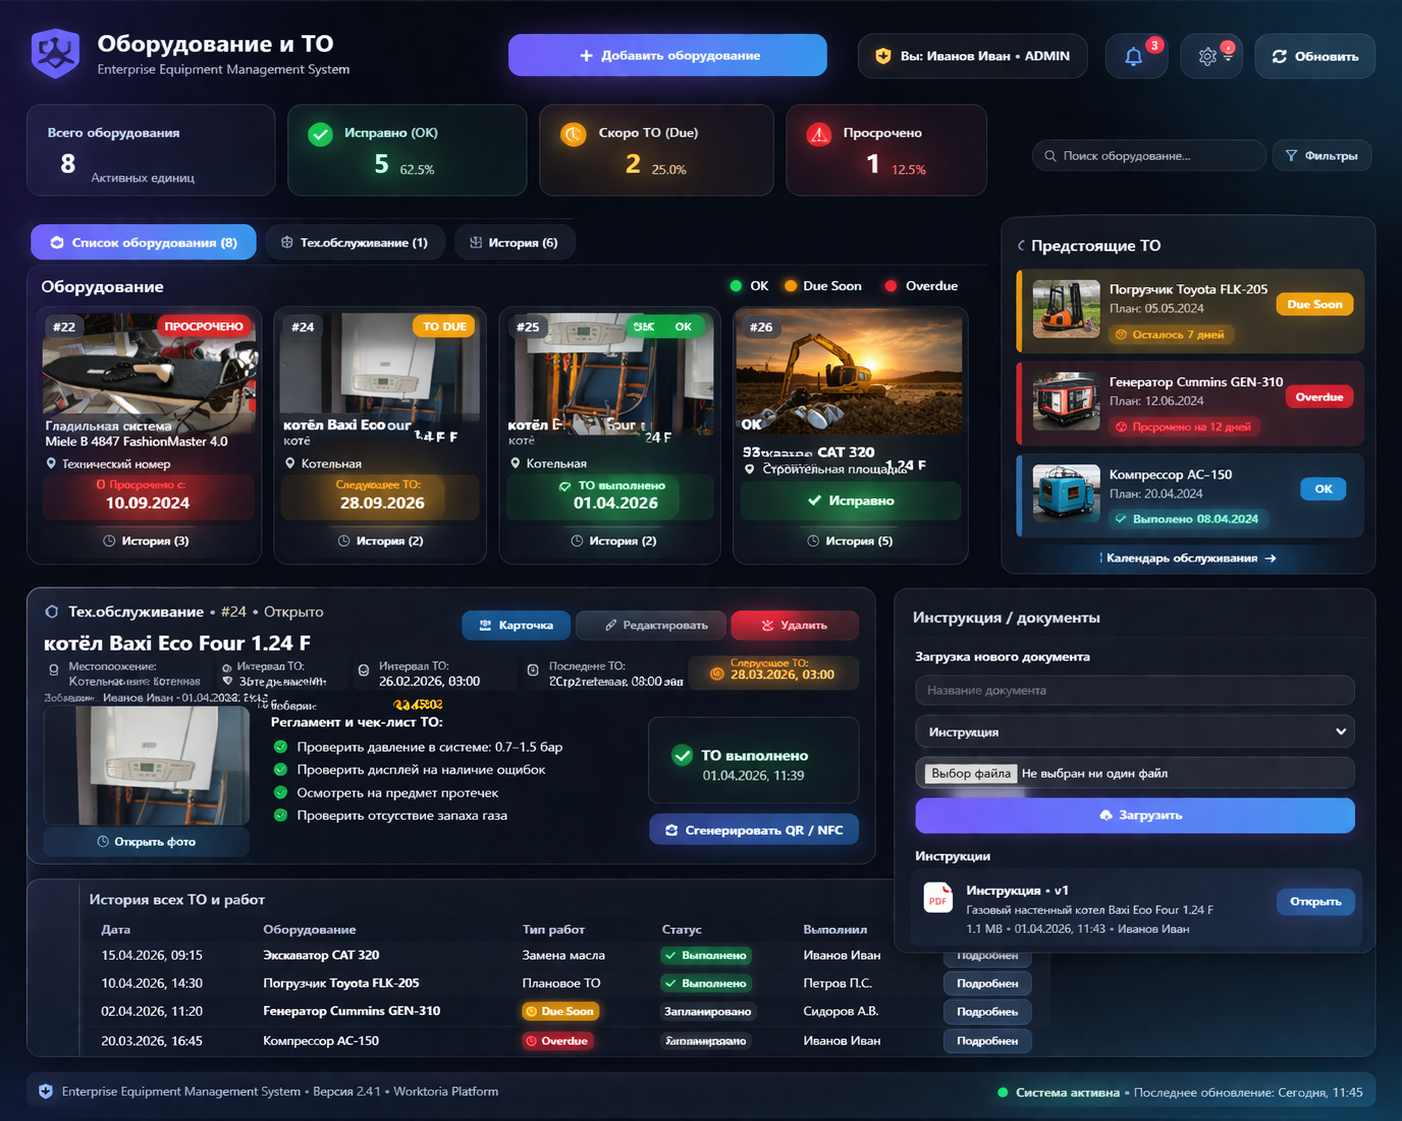The width and height of the screenshot is (1402, 1121).
Task: Click the red warning Просрочено icon
Action: [x=819, y=134]
